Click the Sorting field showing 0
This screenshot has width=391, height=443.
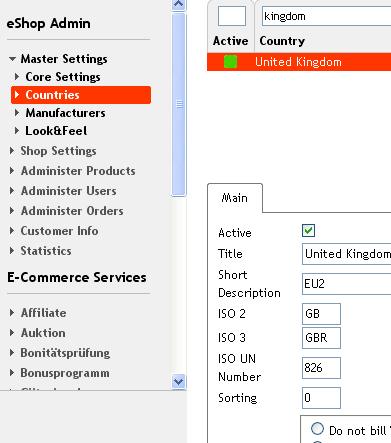tap(321, 398)
